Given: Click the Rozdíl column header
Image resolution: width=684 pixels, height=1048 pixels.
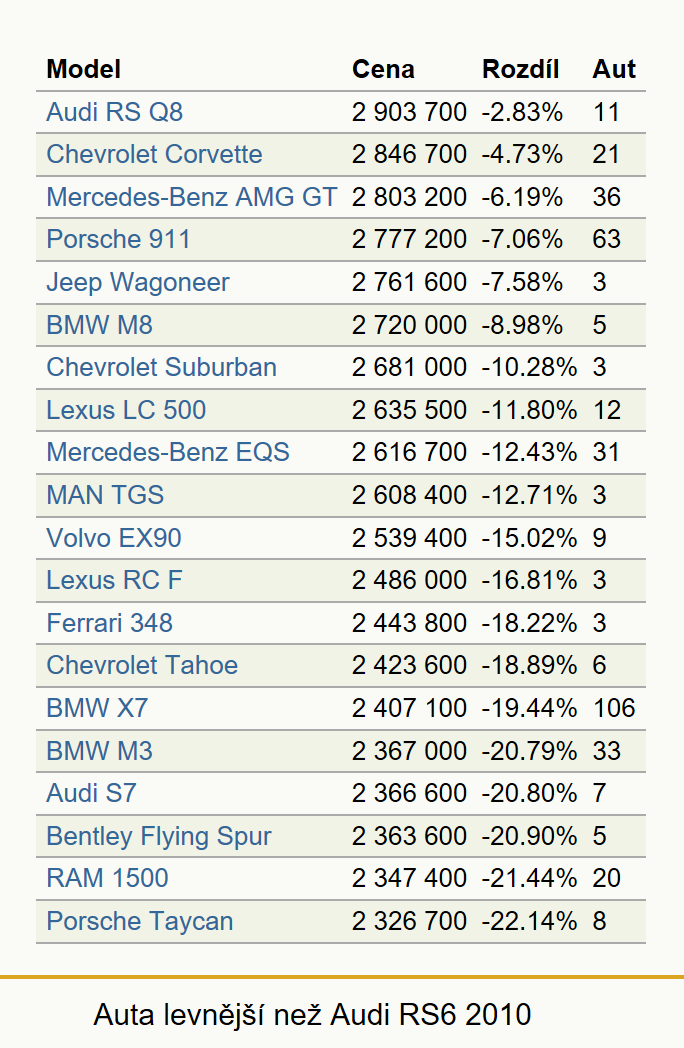Looking at the screenshot, I should click(520, 70).
